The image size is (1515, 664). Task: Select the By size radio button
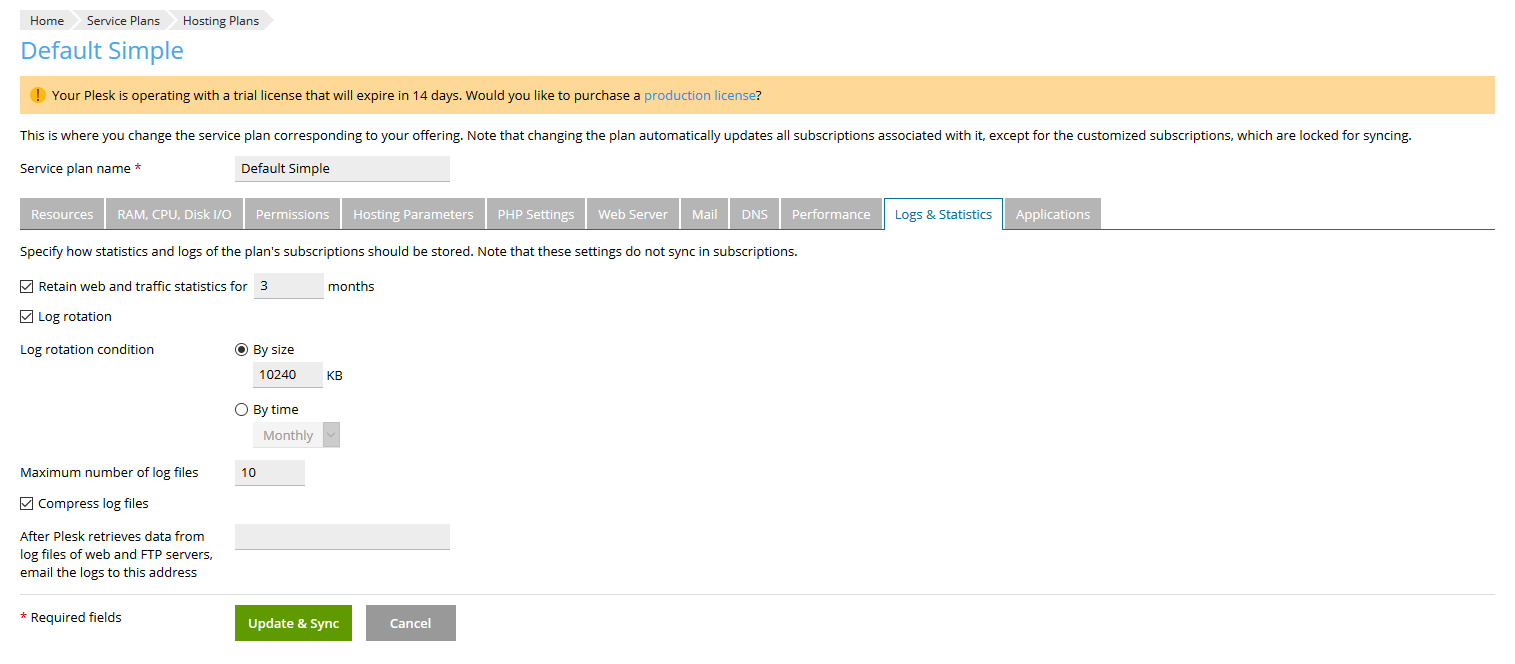pos(241,350)
